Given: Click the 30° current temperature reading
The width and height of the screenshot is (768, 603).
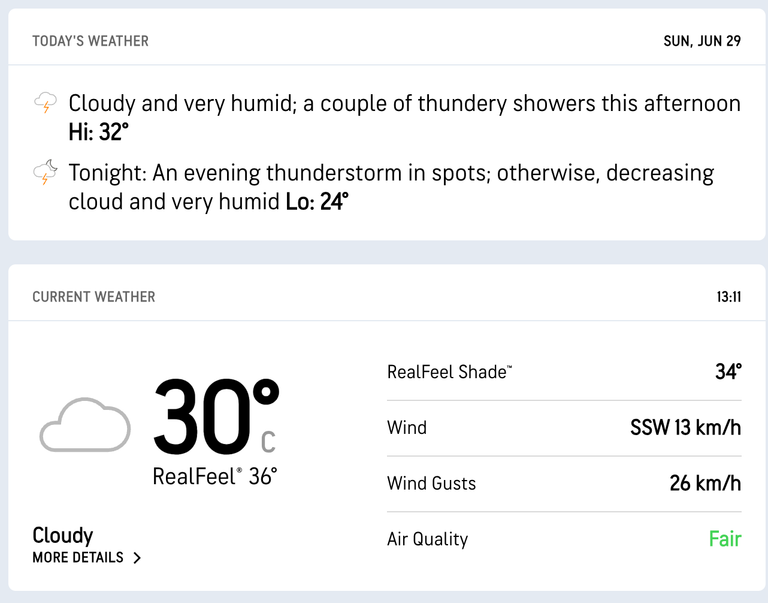Looking at the screenshot, I should point(216,417).
